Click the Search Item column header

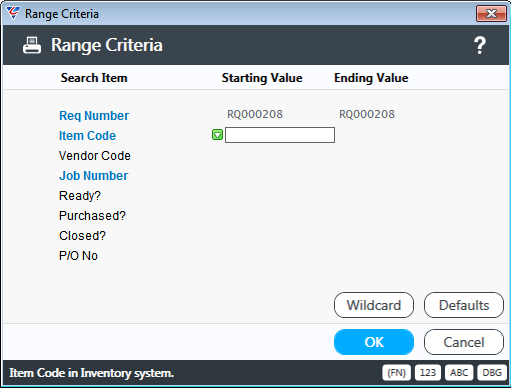[x=94, y=78]
